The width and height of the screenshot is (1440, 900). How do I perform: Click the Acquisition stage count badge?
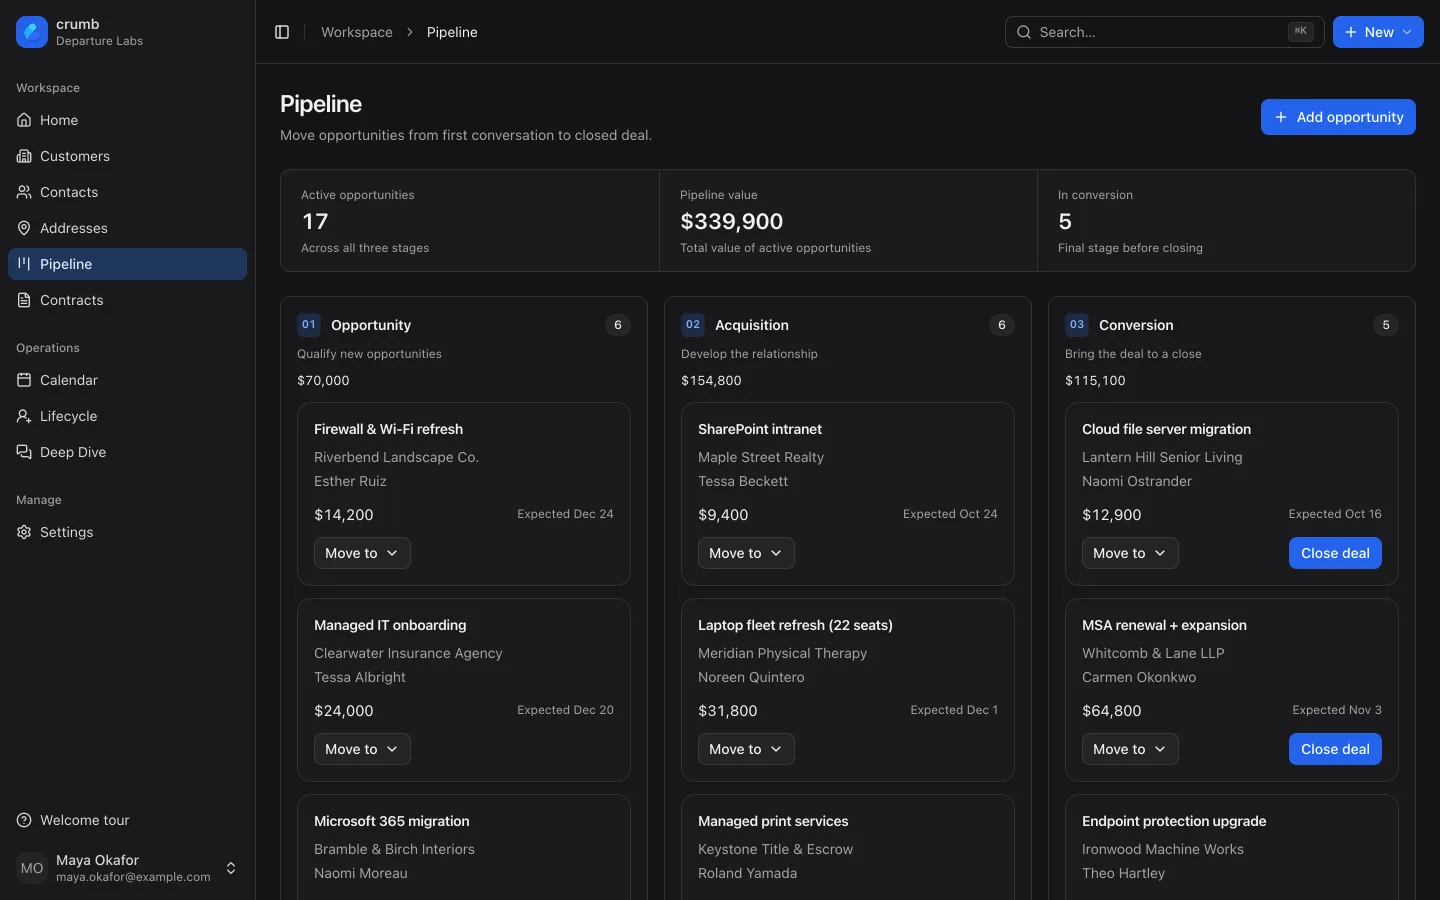pos(1002,325)
